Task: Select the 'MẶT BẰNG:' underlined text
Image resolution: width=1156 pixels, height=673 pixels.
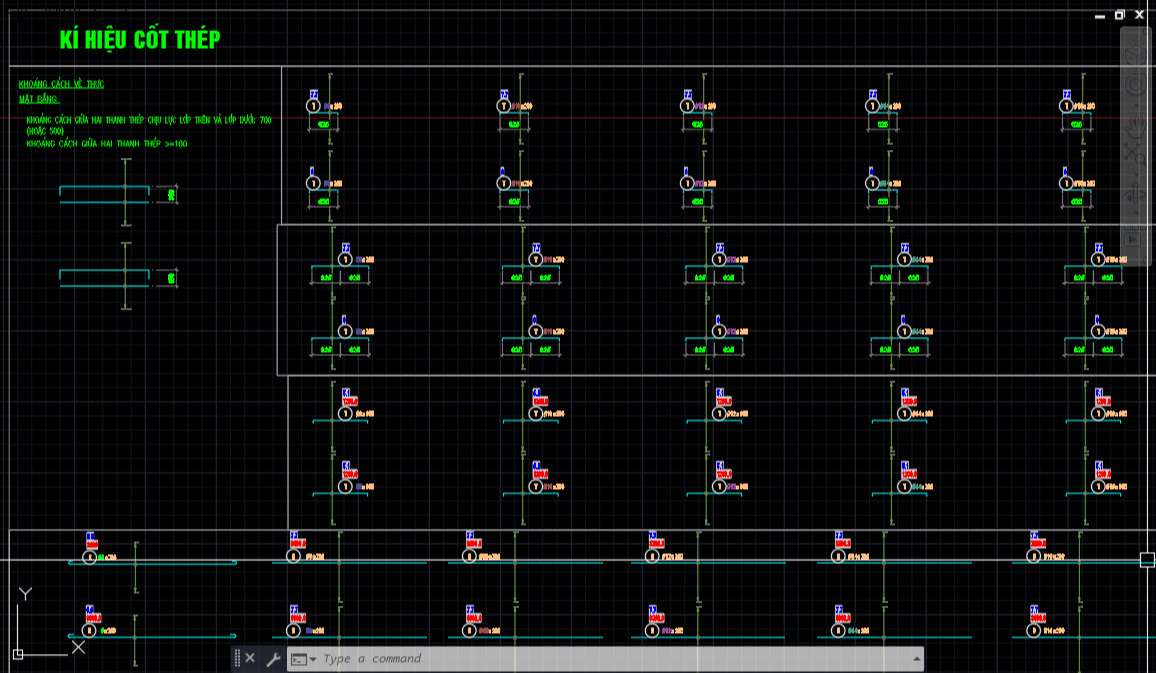Action: 39,99
